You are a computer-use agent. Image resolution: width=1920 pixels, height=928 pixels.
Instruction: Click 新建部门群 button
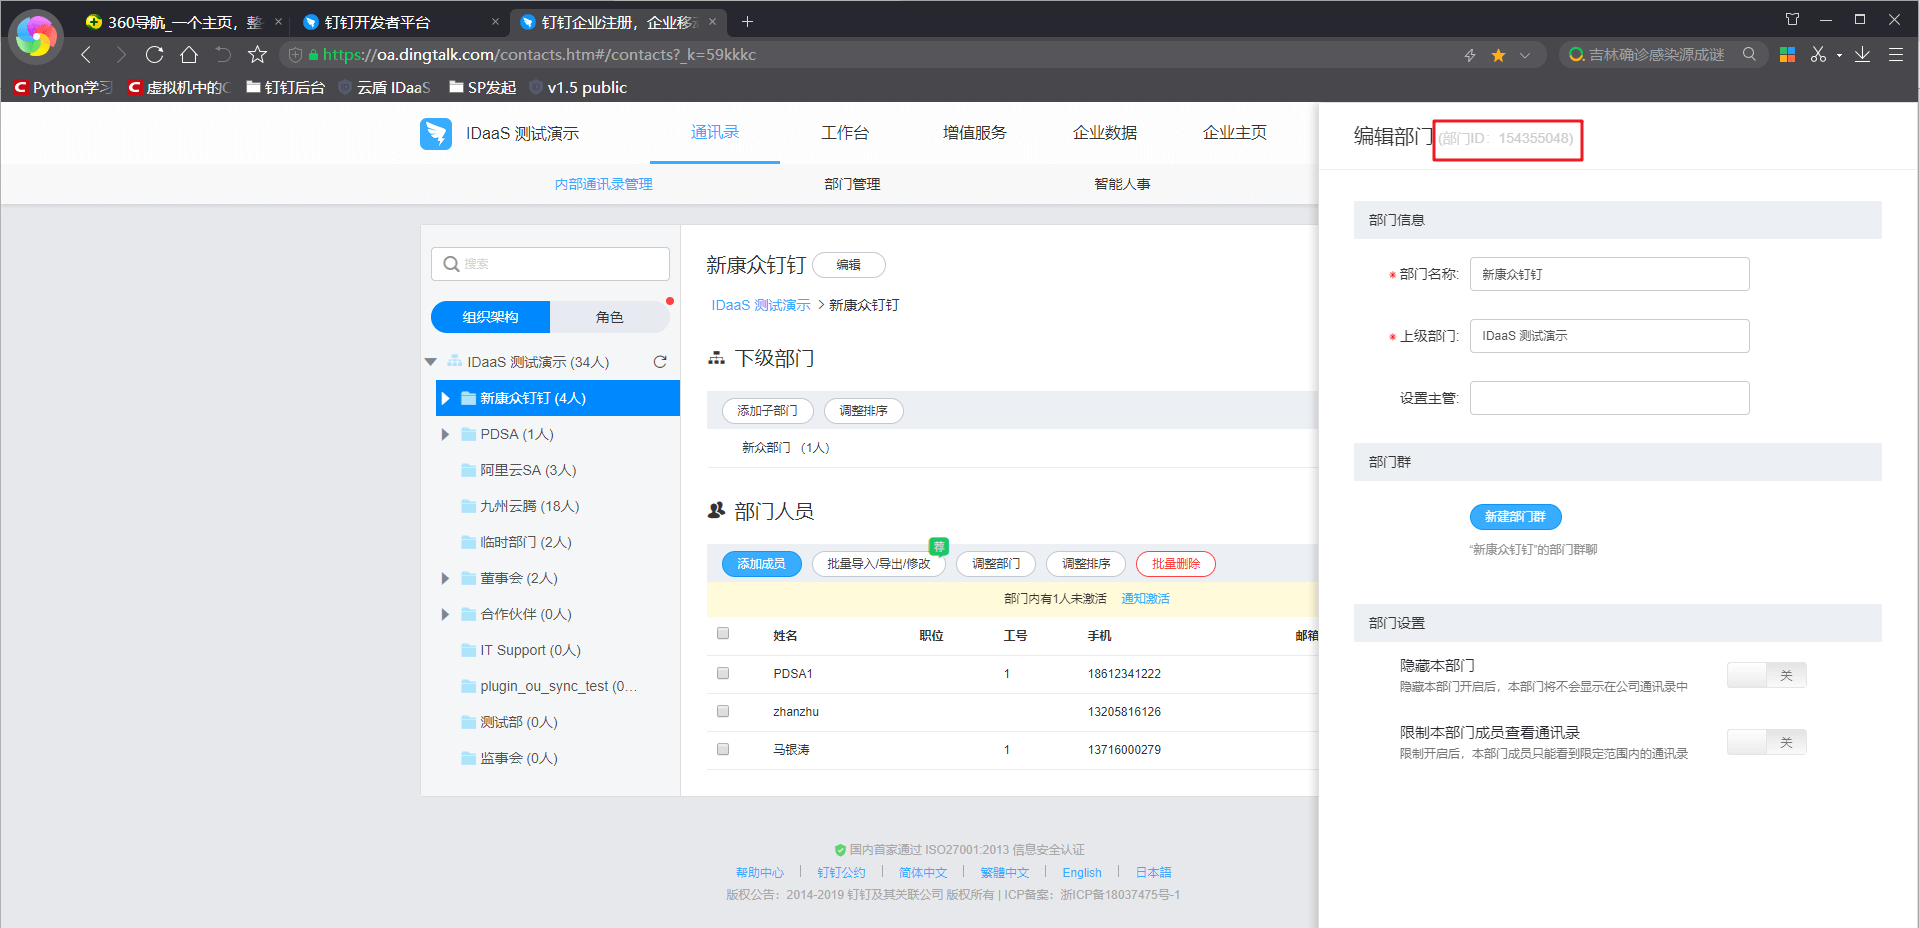click(1515, 517)
